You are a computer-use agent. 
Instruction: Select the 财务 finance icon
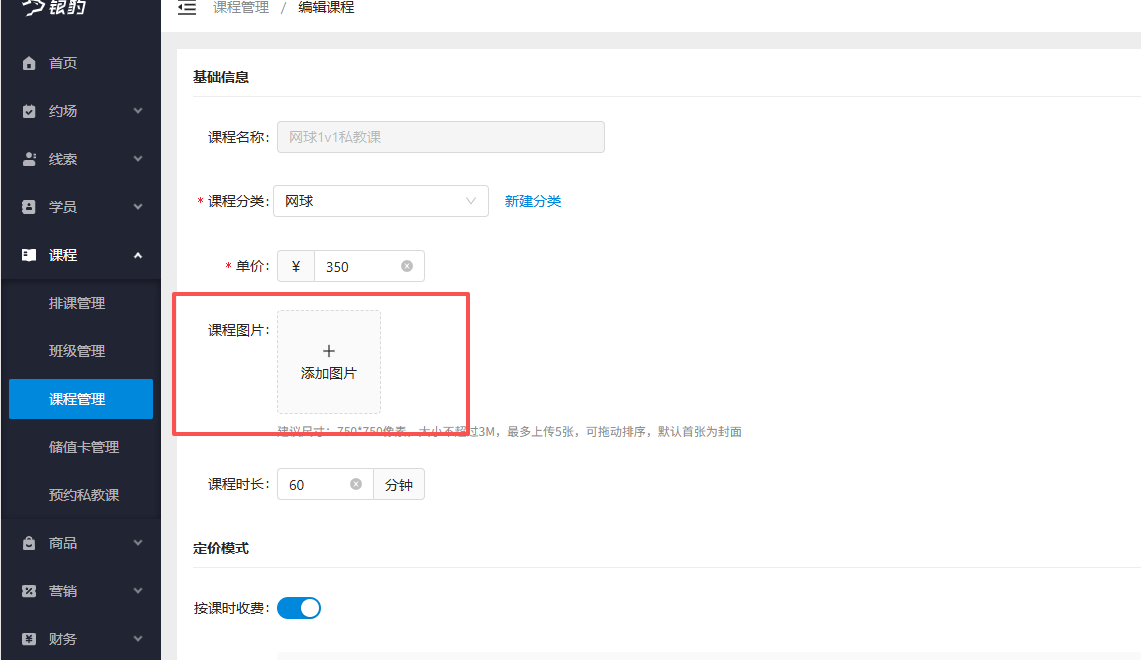coord(27,638)
